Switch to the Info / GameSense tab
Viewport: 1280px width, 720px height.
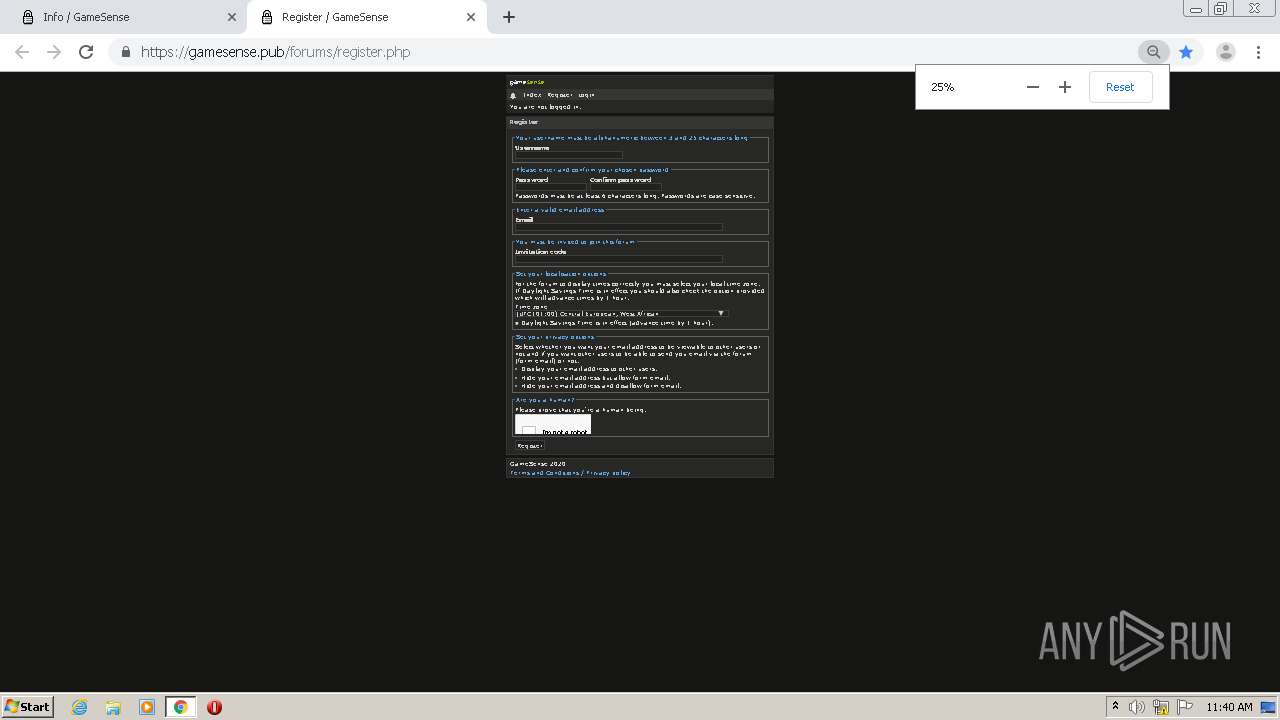126,17
